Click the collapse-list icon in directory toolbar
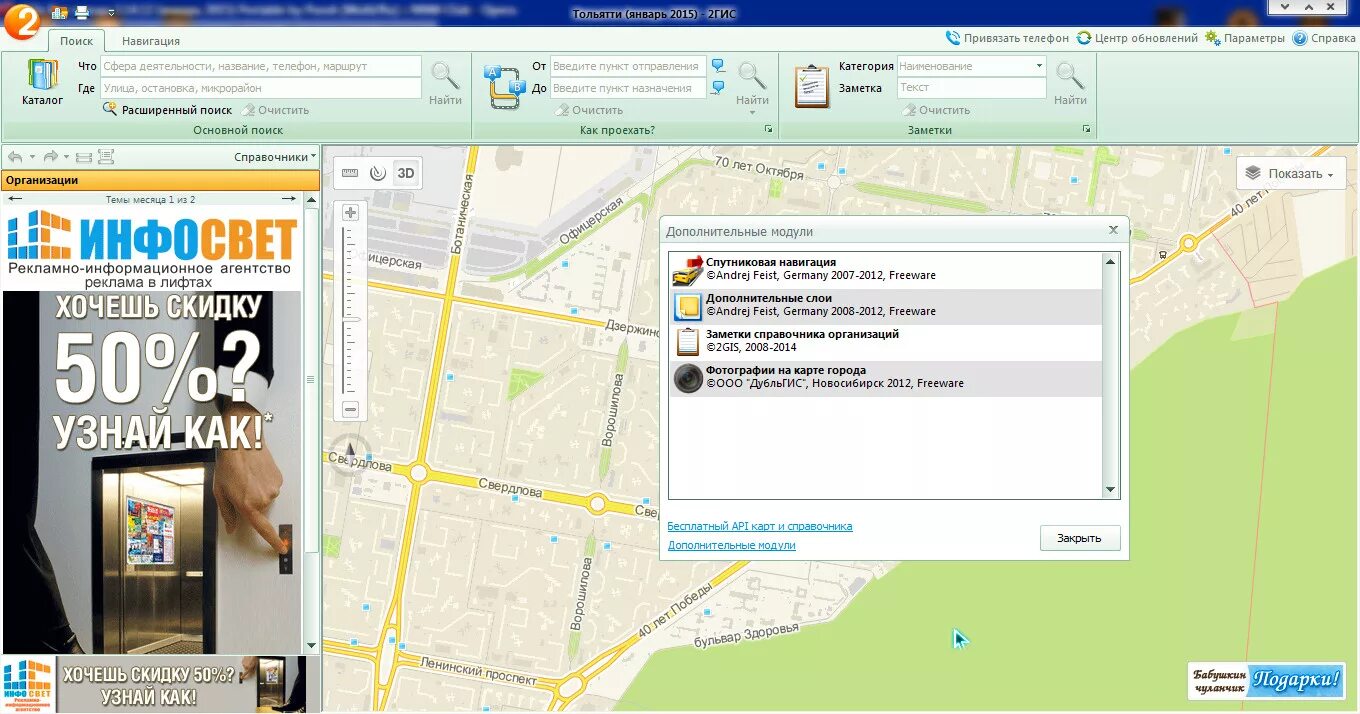Viewport: 1360px width, 714px height. [x=83, y=157]
